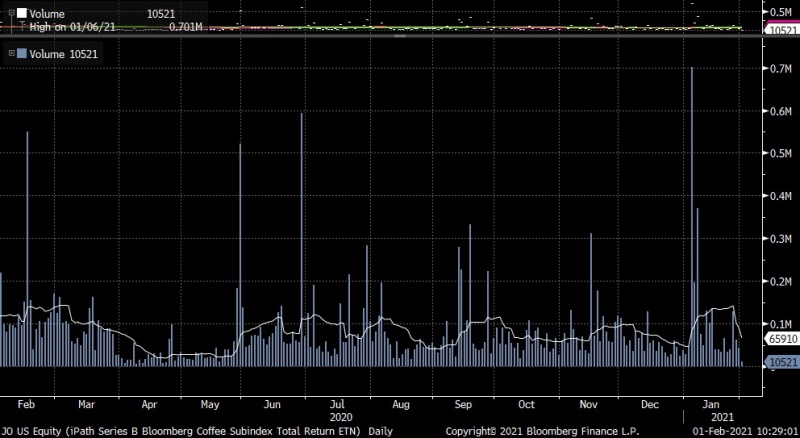Click the 0.701M high value
The width and height of the screenshot is (800, 438).
[x=185, y=27]
